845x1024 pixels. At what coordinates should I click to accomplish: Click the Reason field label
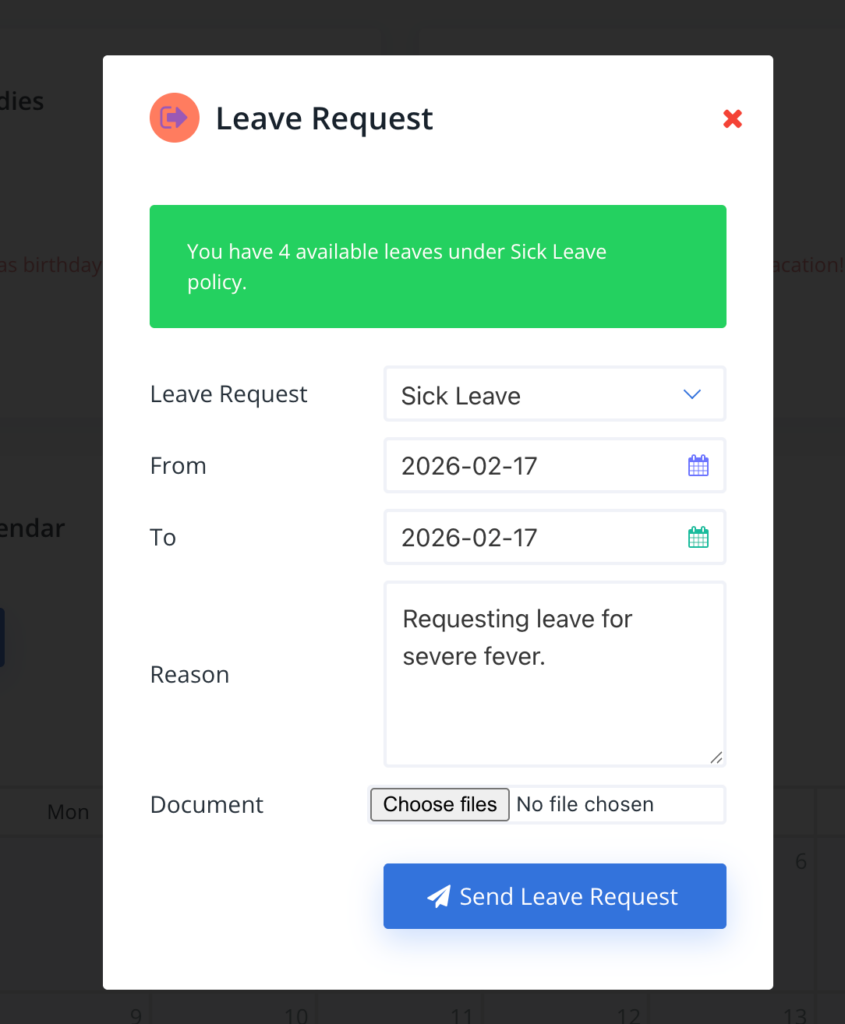pyautogui.click(x=190, y=675)
